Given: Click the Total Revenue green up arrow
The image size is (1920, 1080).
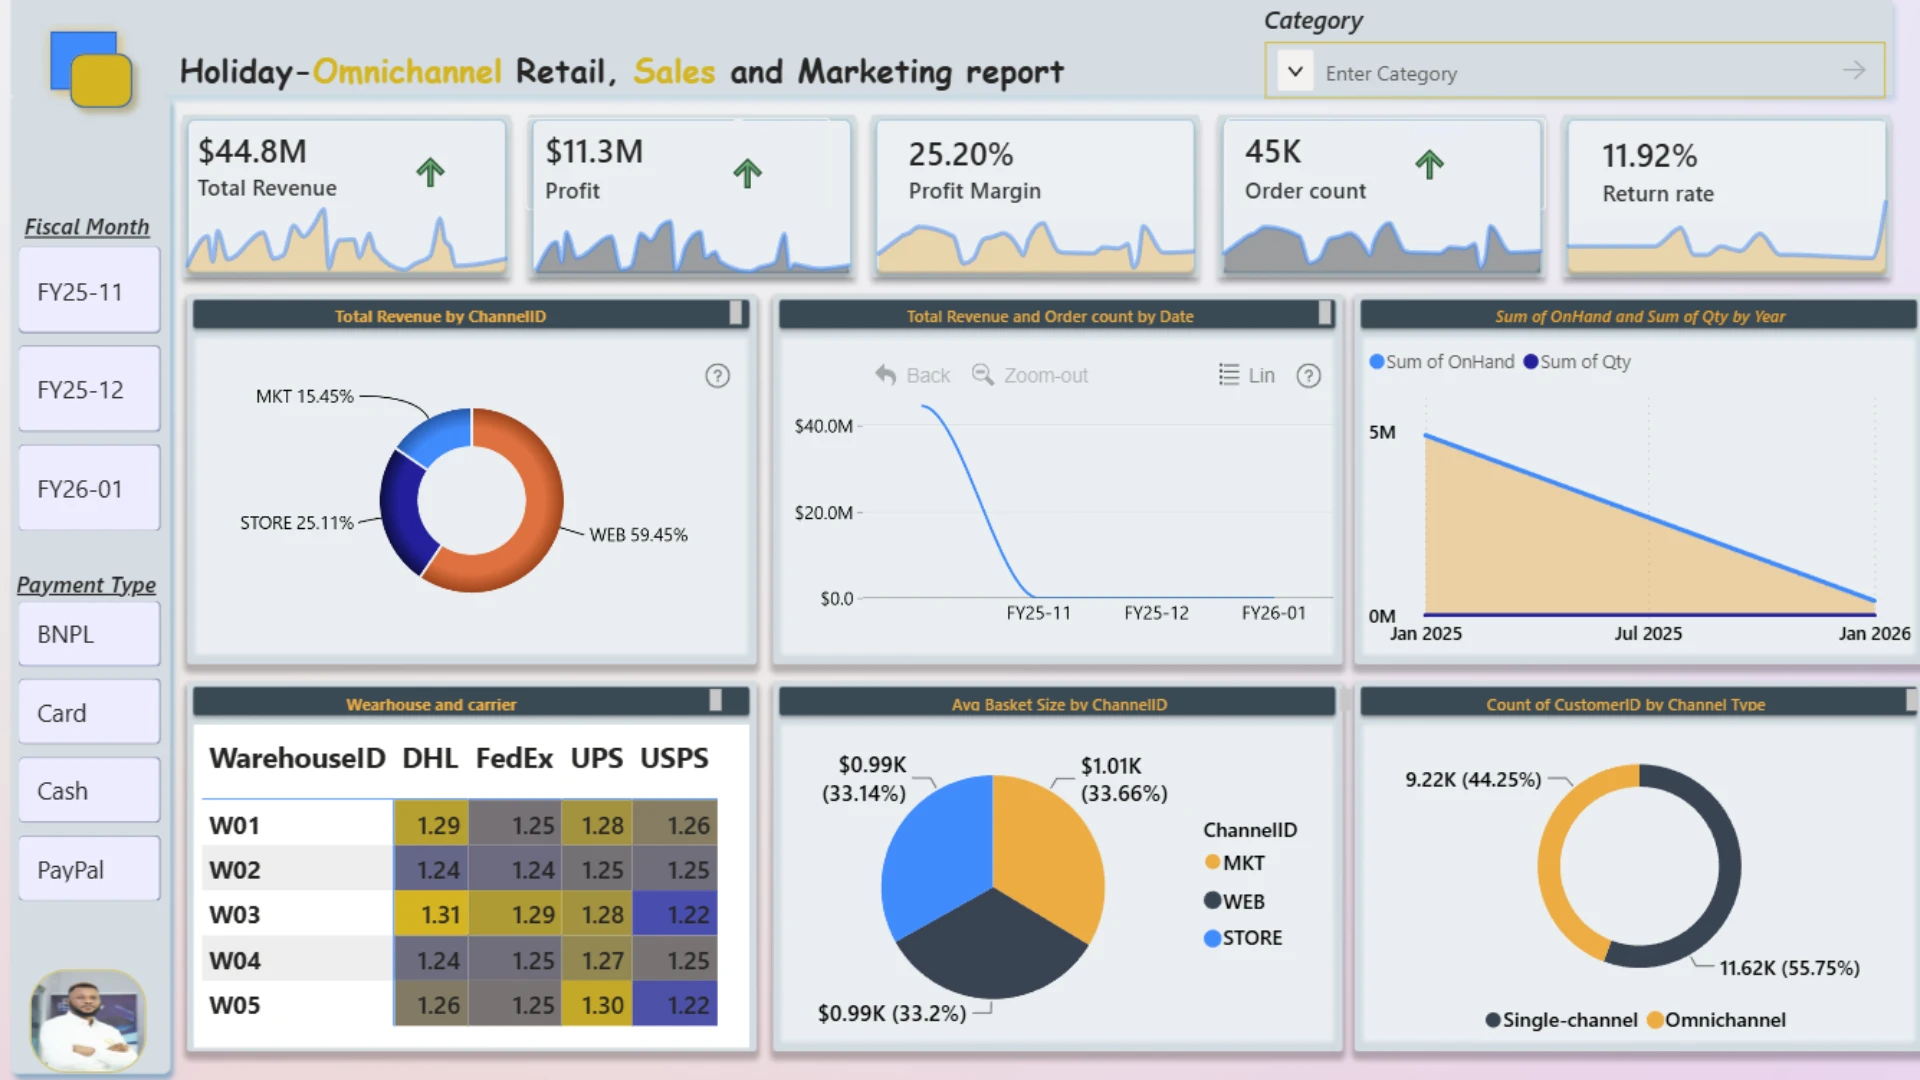Looking at the screenshot, I should [x=430, y=172].
